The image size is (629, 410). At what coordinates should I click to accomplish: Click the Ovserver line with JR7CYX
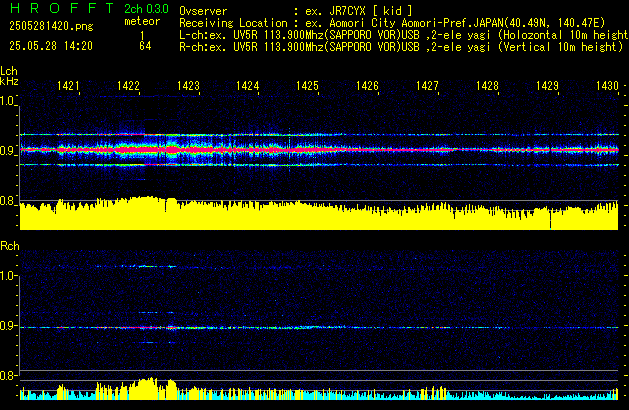(296, 11)
